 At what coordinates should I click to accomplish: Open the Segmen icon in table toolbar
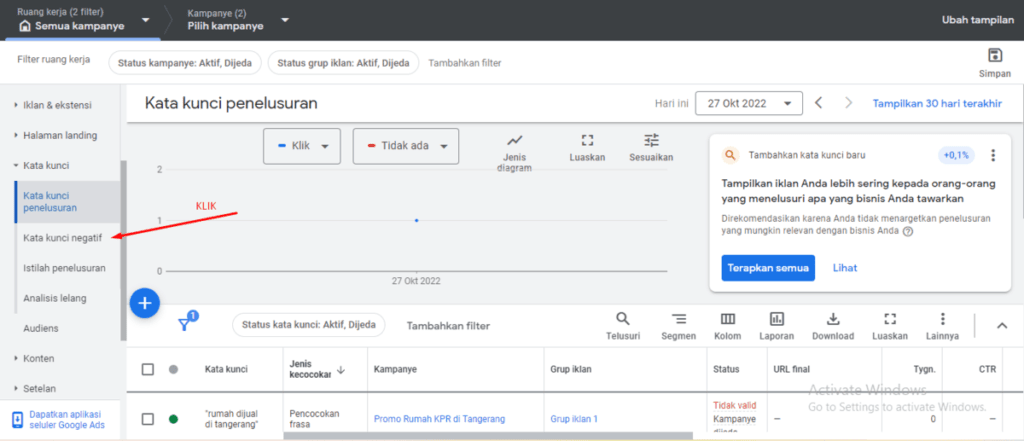click(x=678, y=319)
